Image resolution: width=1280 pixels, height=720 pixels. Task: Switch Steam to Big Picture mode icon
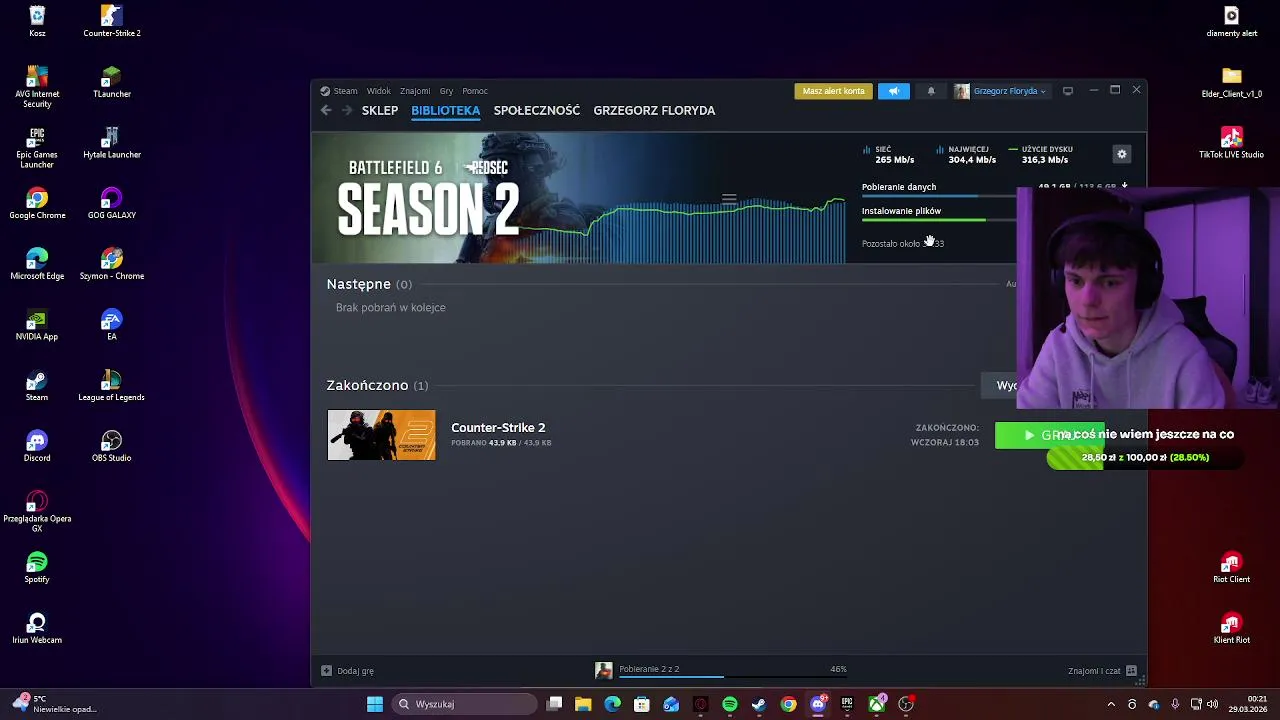pos(1068,91)
